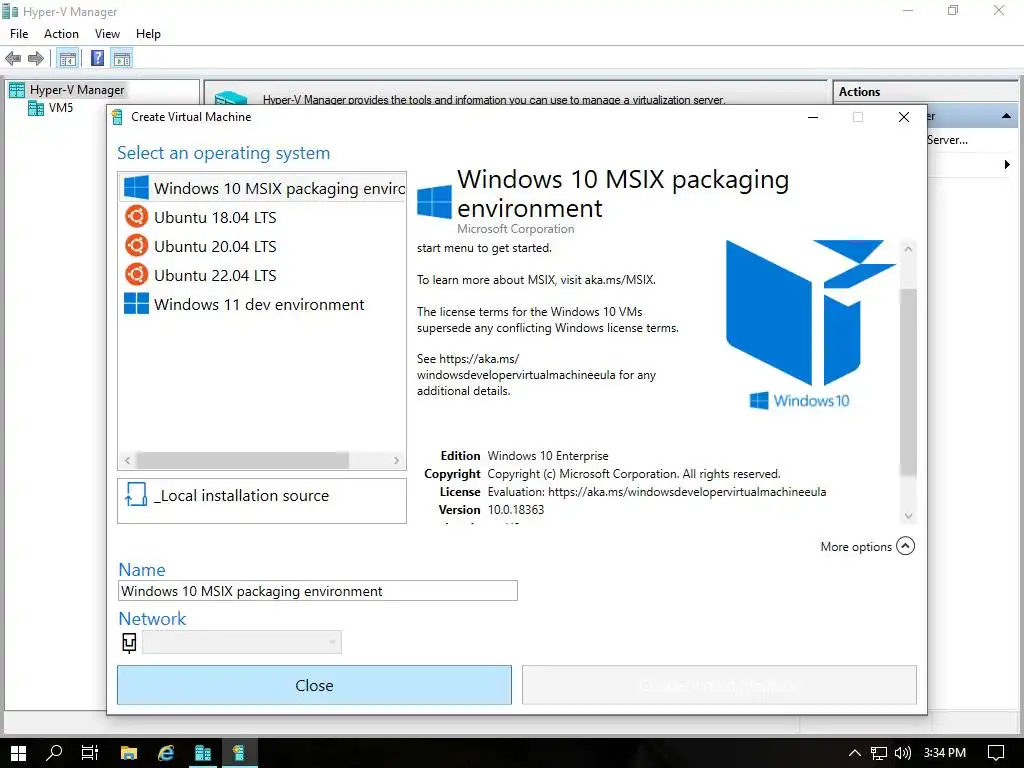Open the Action menu

tap(61, 34)
